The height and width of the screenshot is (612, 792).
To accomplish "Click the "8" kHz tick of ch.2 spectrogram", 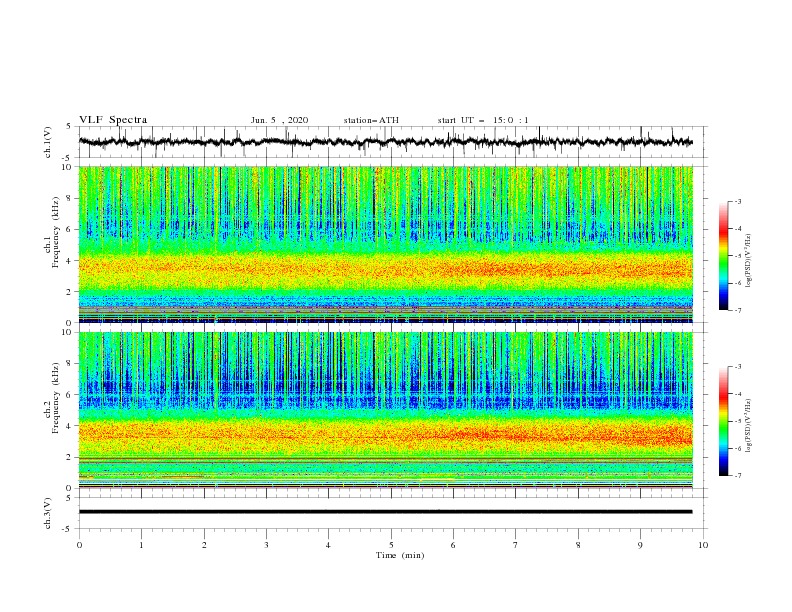I will 71,364.
